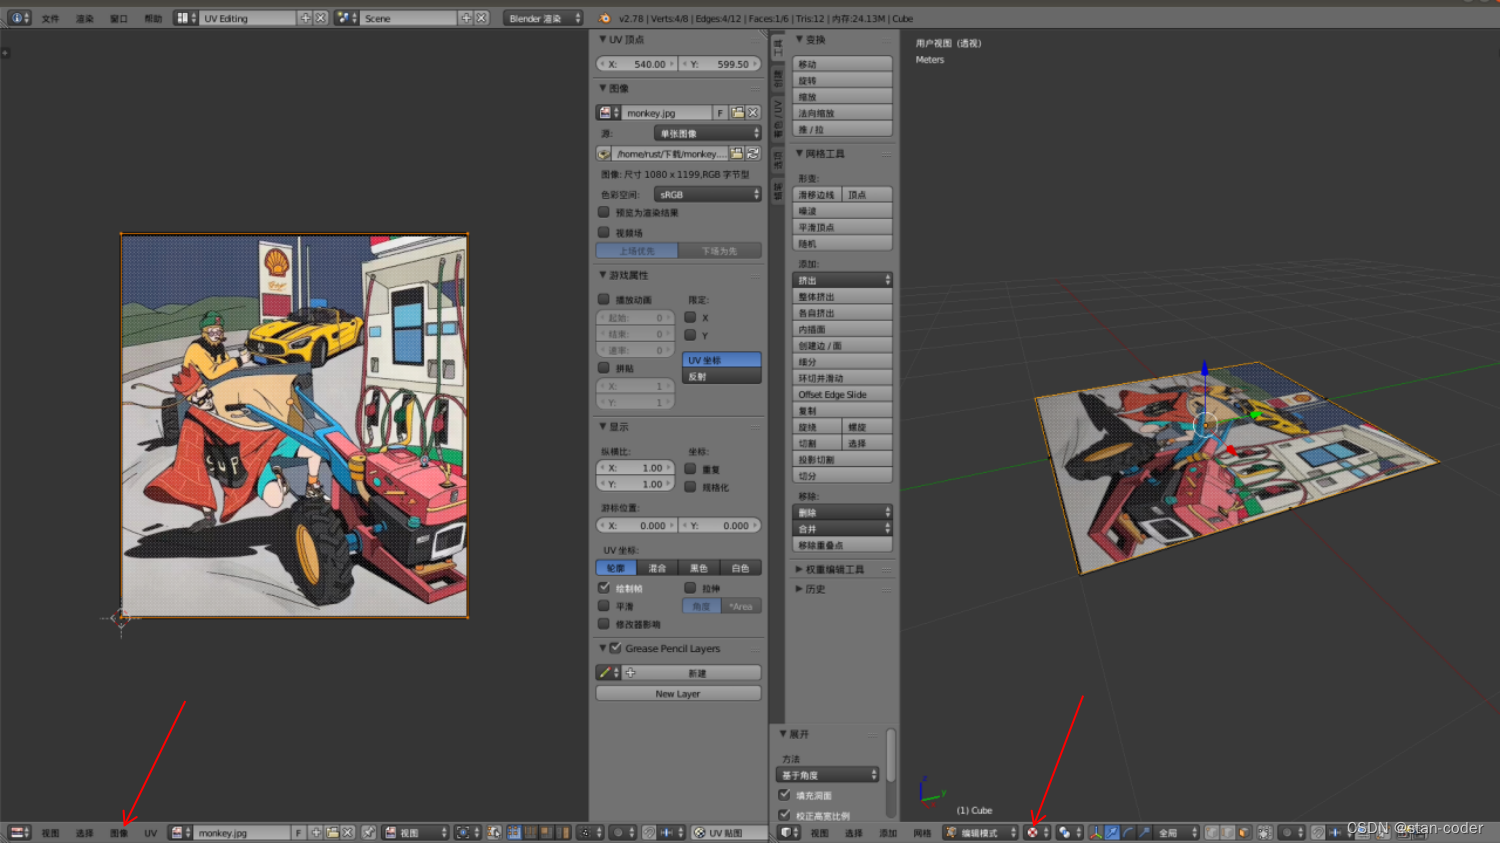This screenshot has width=1500, height=844.
Task: Enable the snap magnet icon in 3D view header
Action: point(1316,832)
